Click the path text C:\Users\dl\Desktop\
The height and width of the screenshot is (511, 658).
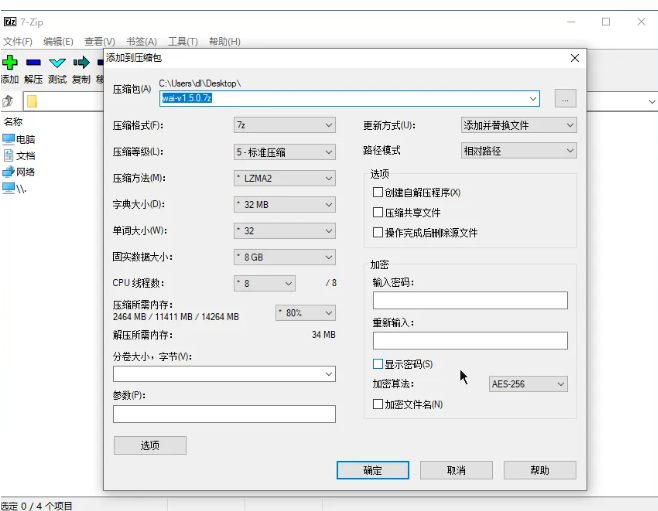click(200, 83)
